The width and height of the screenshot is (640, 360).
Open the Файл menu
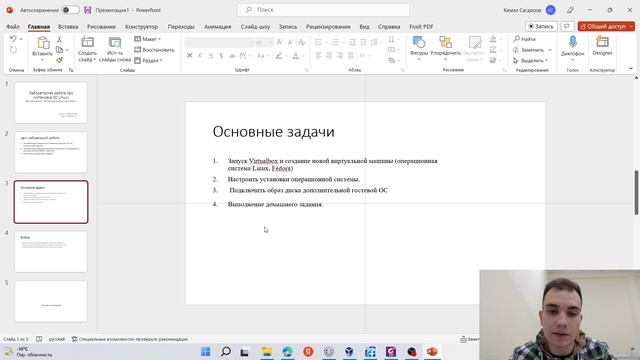click(x=13, y=27)
